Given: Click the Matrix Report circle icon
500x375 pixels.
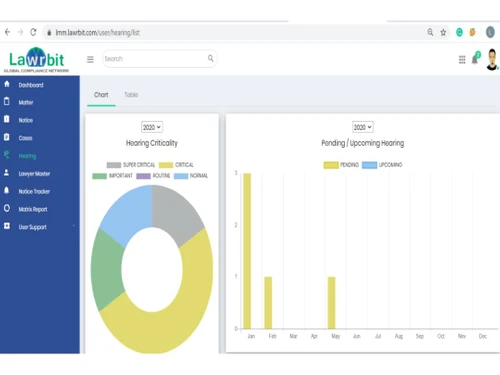Looking at the screenshot, I should 7,208.
